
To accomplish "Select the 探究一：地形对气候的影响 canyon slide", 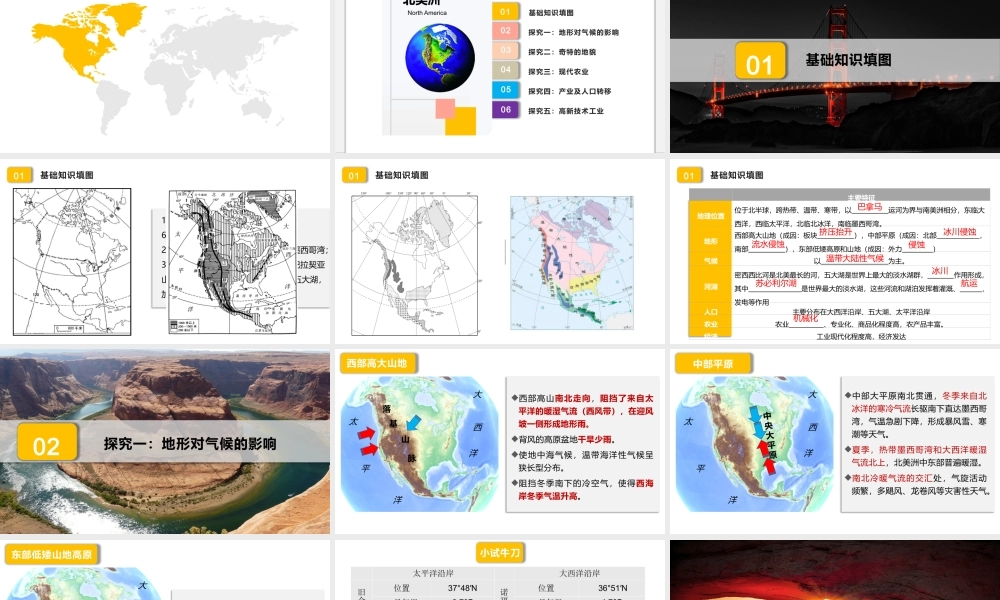I will click(x=165, y=442).
